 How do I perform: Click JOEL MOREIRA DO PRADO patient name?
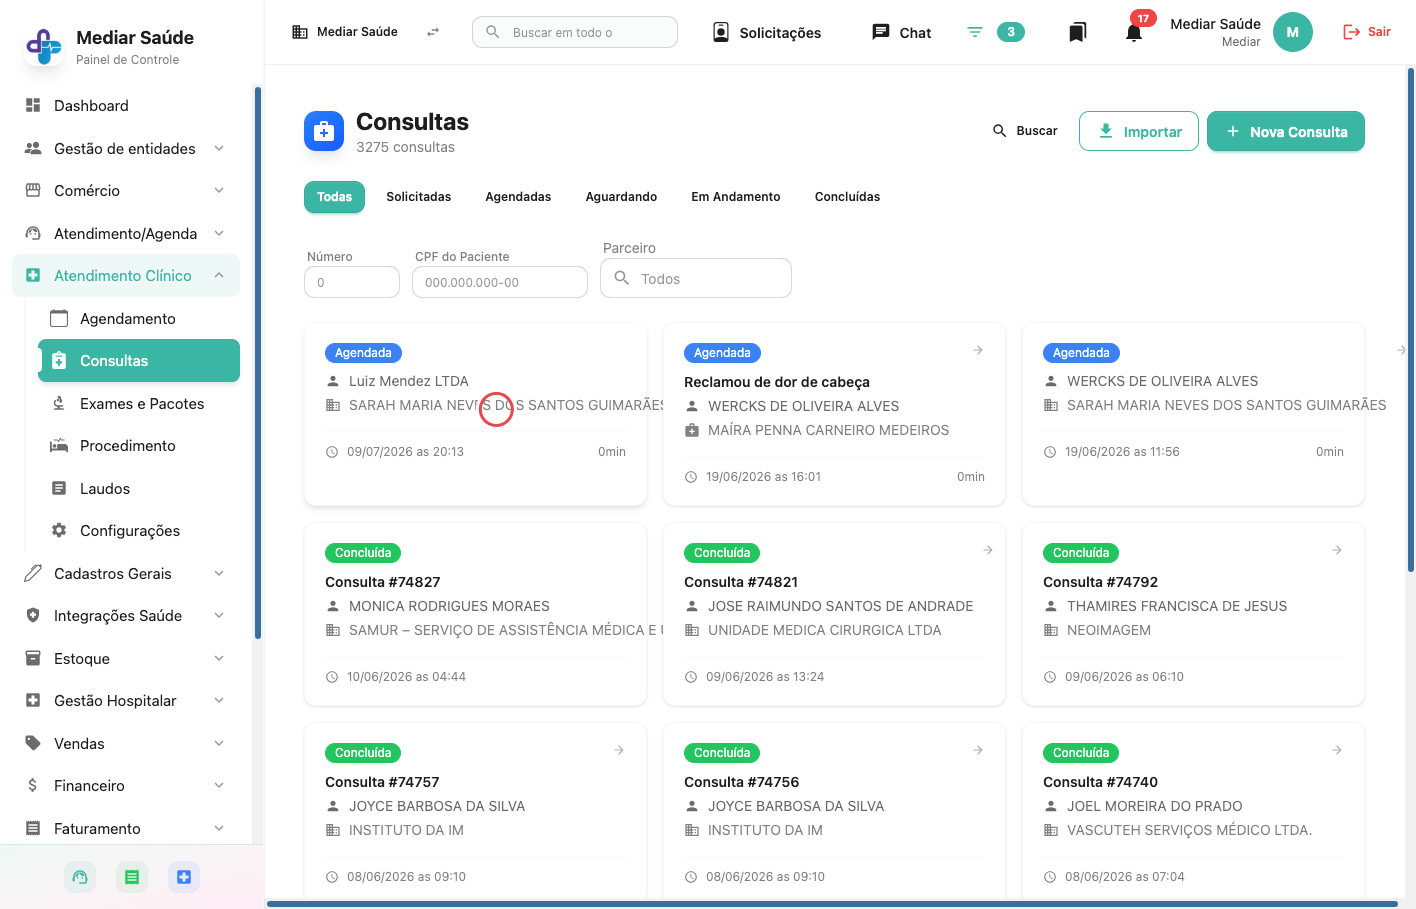(1155, 806)
